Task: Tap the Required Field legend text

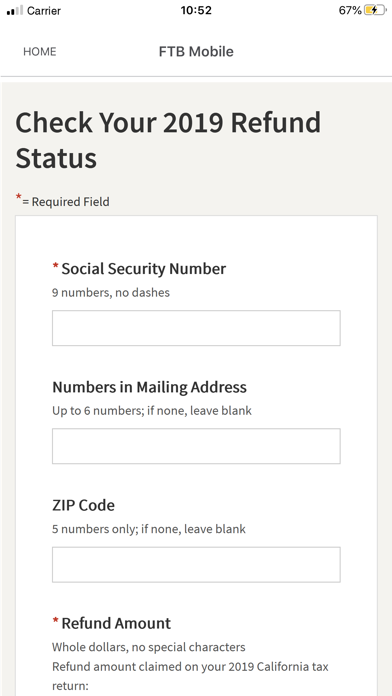Action: 66,202
